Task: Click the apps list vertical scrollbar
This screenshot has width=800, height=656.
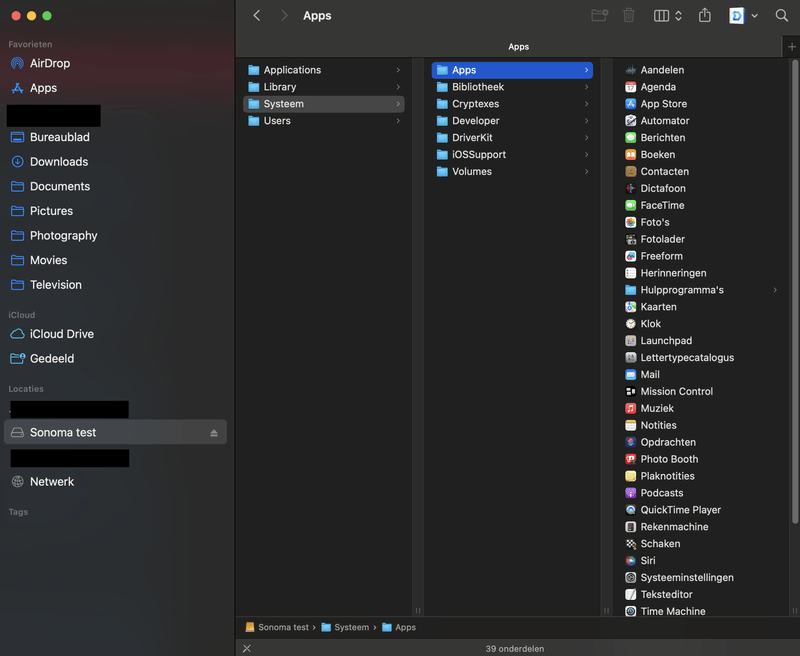Action: pos(794,291)
